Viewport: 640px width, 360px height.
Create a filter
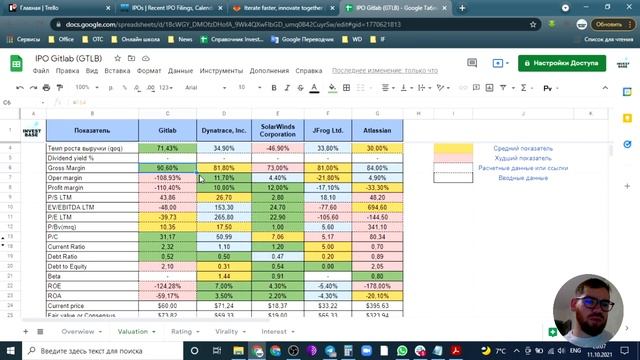pyautogui.click(x=503, y=88)
